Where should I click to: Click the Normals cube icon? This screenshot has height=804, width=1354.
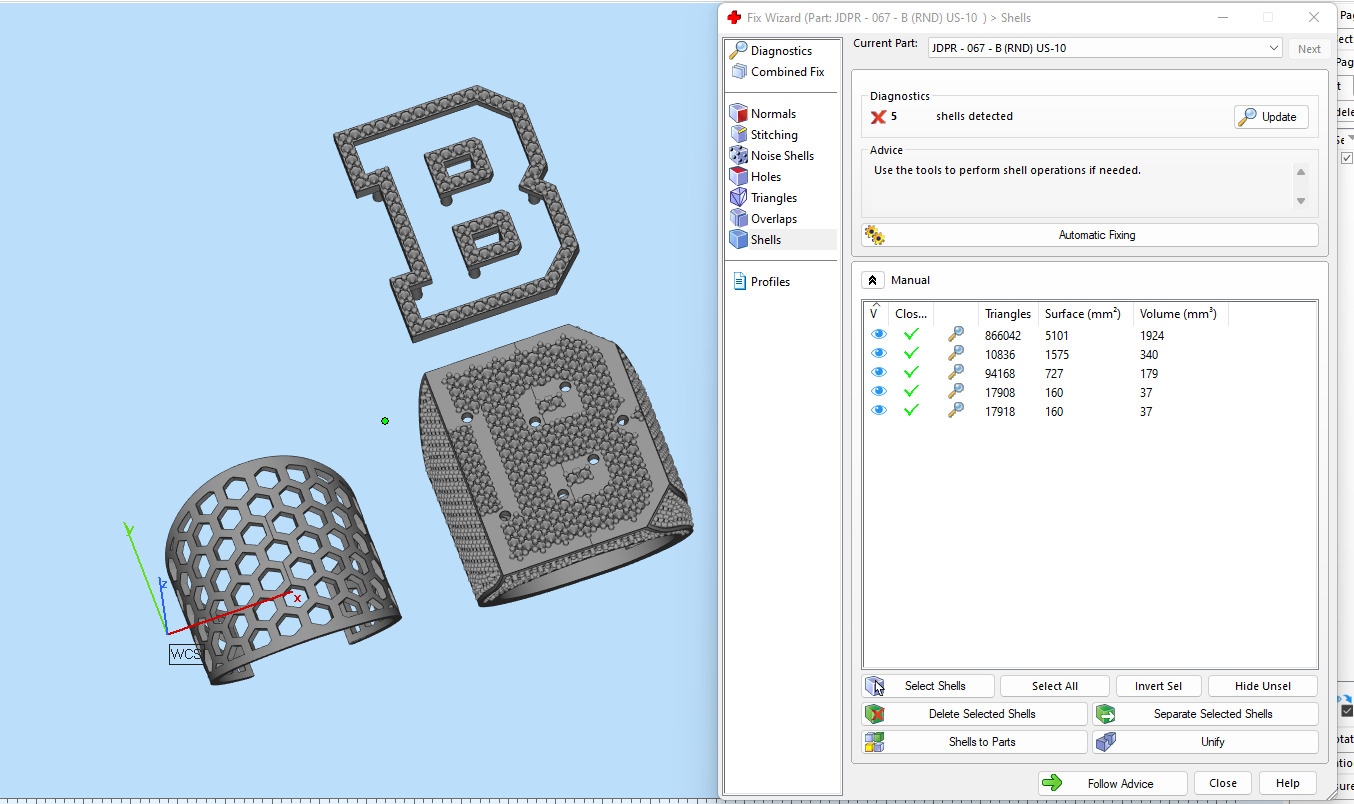739,113
